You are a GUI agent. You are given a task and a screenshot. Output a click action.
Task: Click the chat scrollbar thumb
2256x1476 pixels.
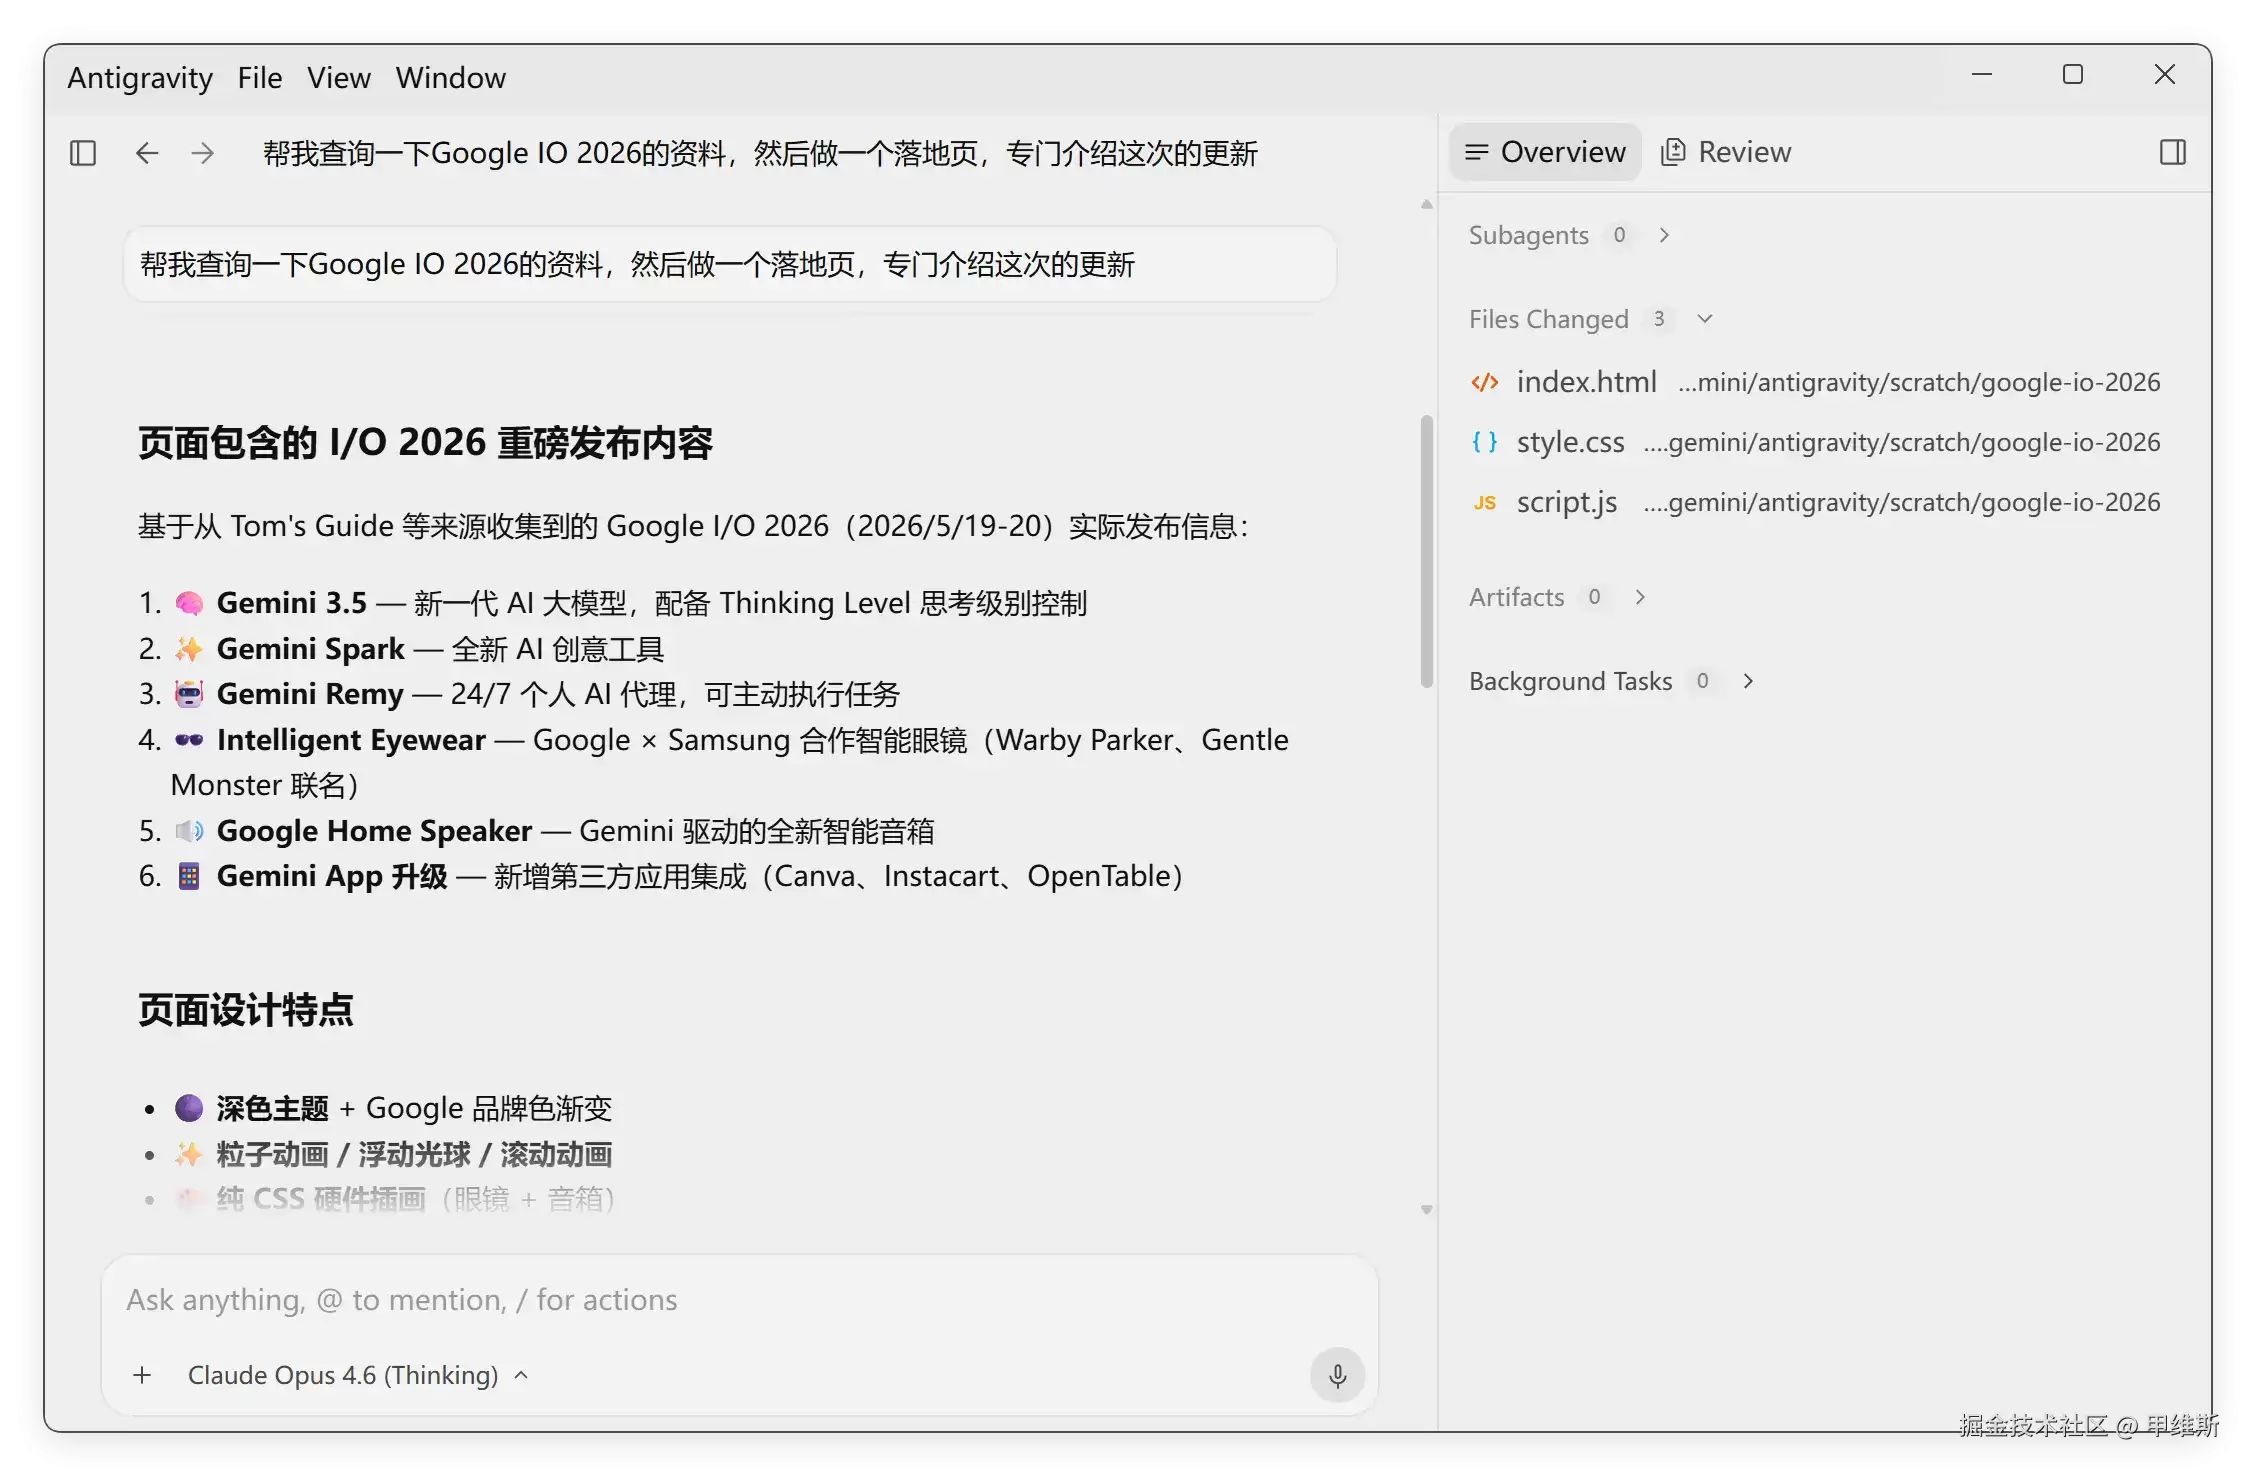pos(1427,551)
